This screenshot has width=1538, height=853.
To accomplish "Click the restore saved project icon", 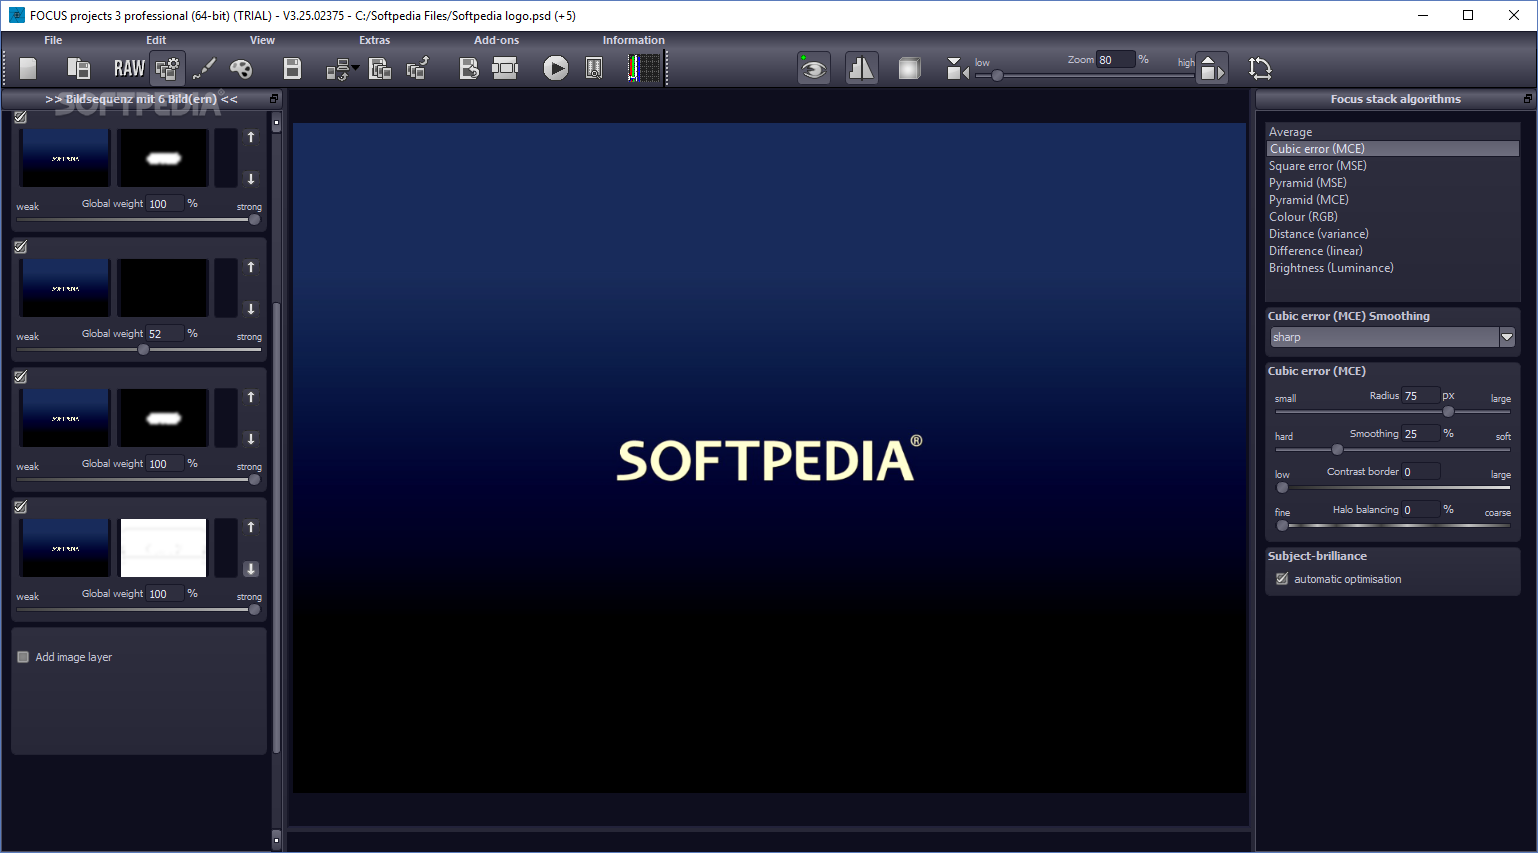I will pyautogui.click(x=468, y=68).
